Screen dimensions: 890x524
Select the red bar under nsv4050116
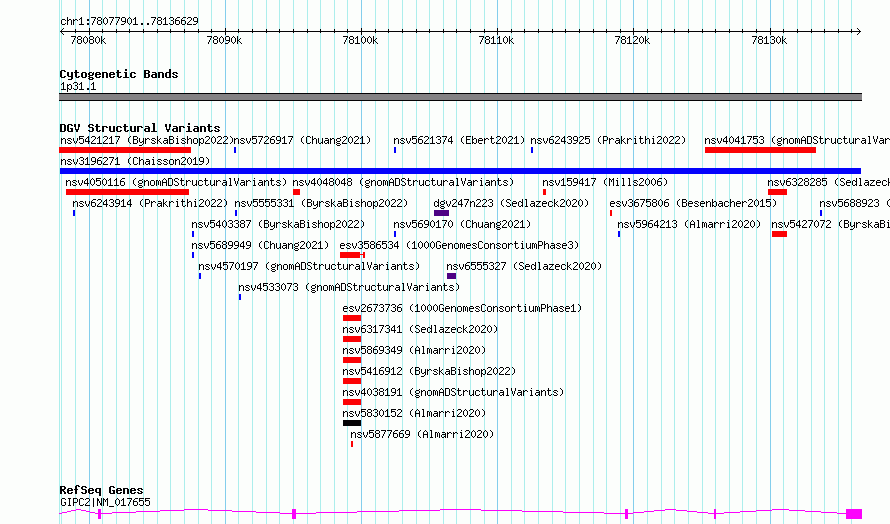click(x=127, y=192)
